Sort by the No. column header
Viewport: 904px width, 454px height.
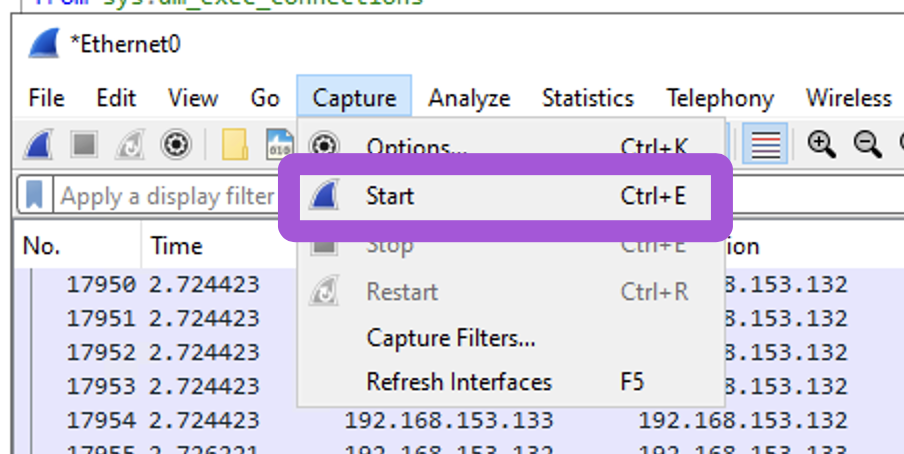point(77,246)
